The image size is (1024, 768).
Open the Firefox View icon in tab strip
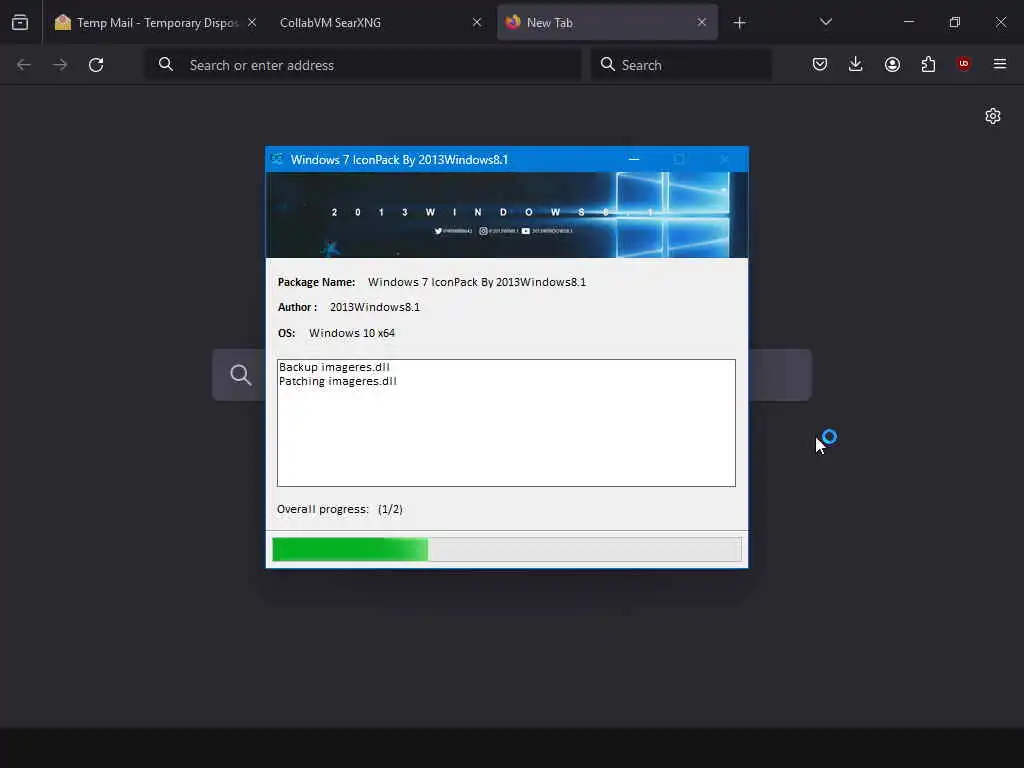coord(20,23)
